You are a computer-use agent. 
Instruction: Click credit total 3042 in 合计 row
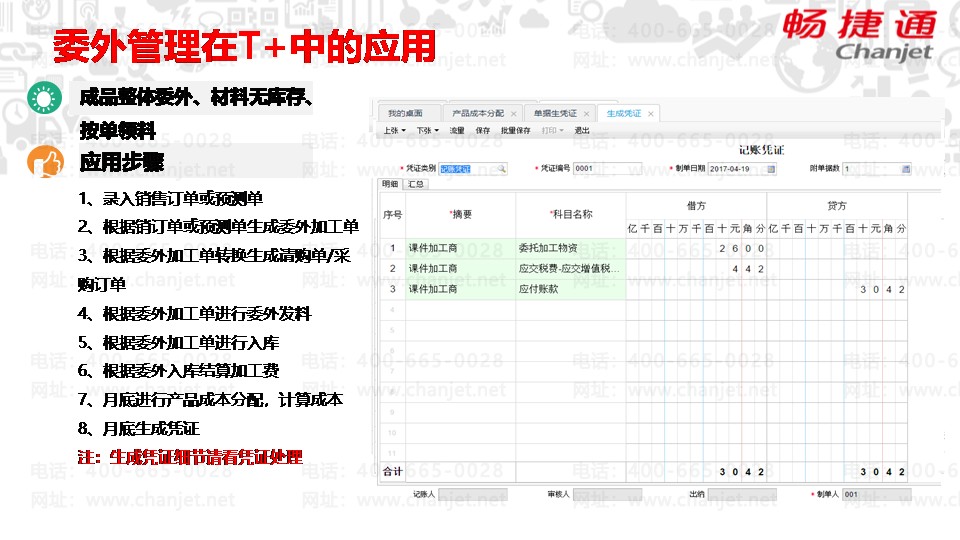point(882,472)
